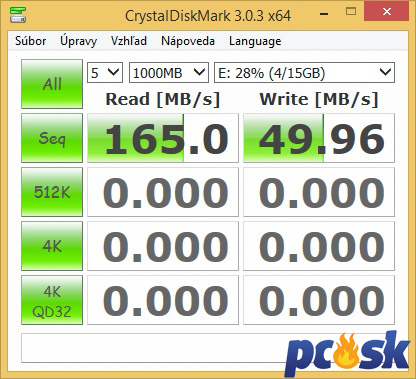Screen dimensions: 416x379
Task: Open the Language menu
Action: [255, 41]
